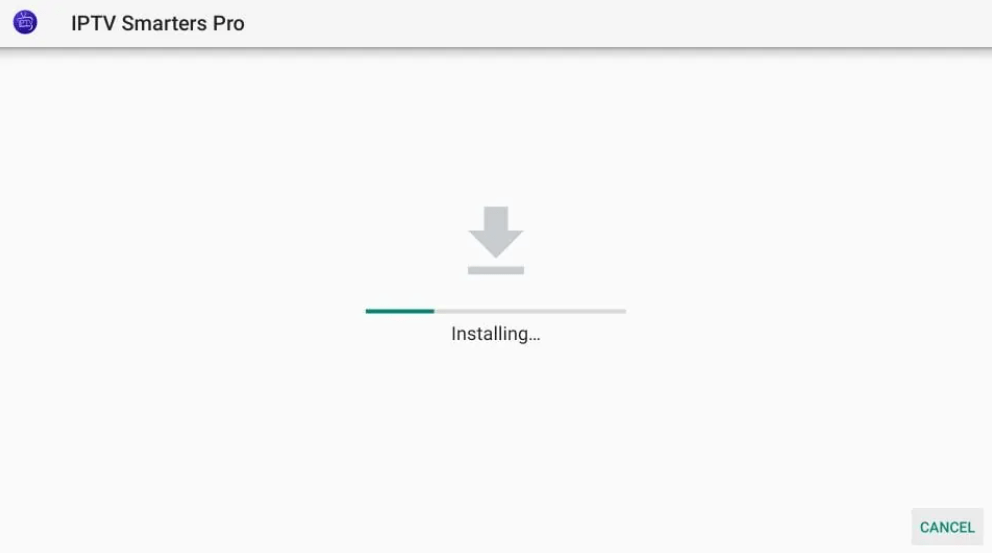The height and width of the screenshot is (553, 992).
Task: Click the boundary between green and gray progress
Action: coord(434,311)
